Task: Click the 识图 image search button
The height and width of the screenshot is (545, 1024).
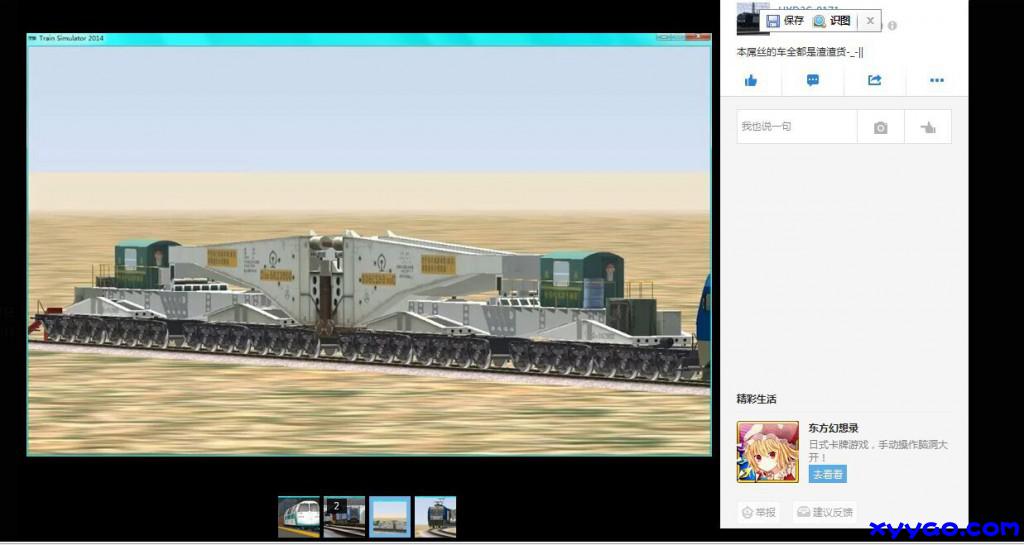Action: 832,21
